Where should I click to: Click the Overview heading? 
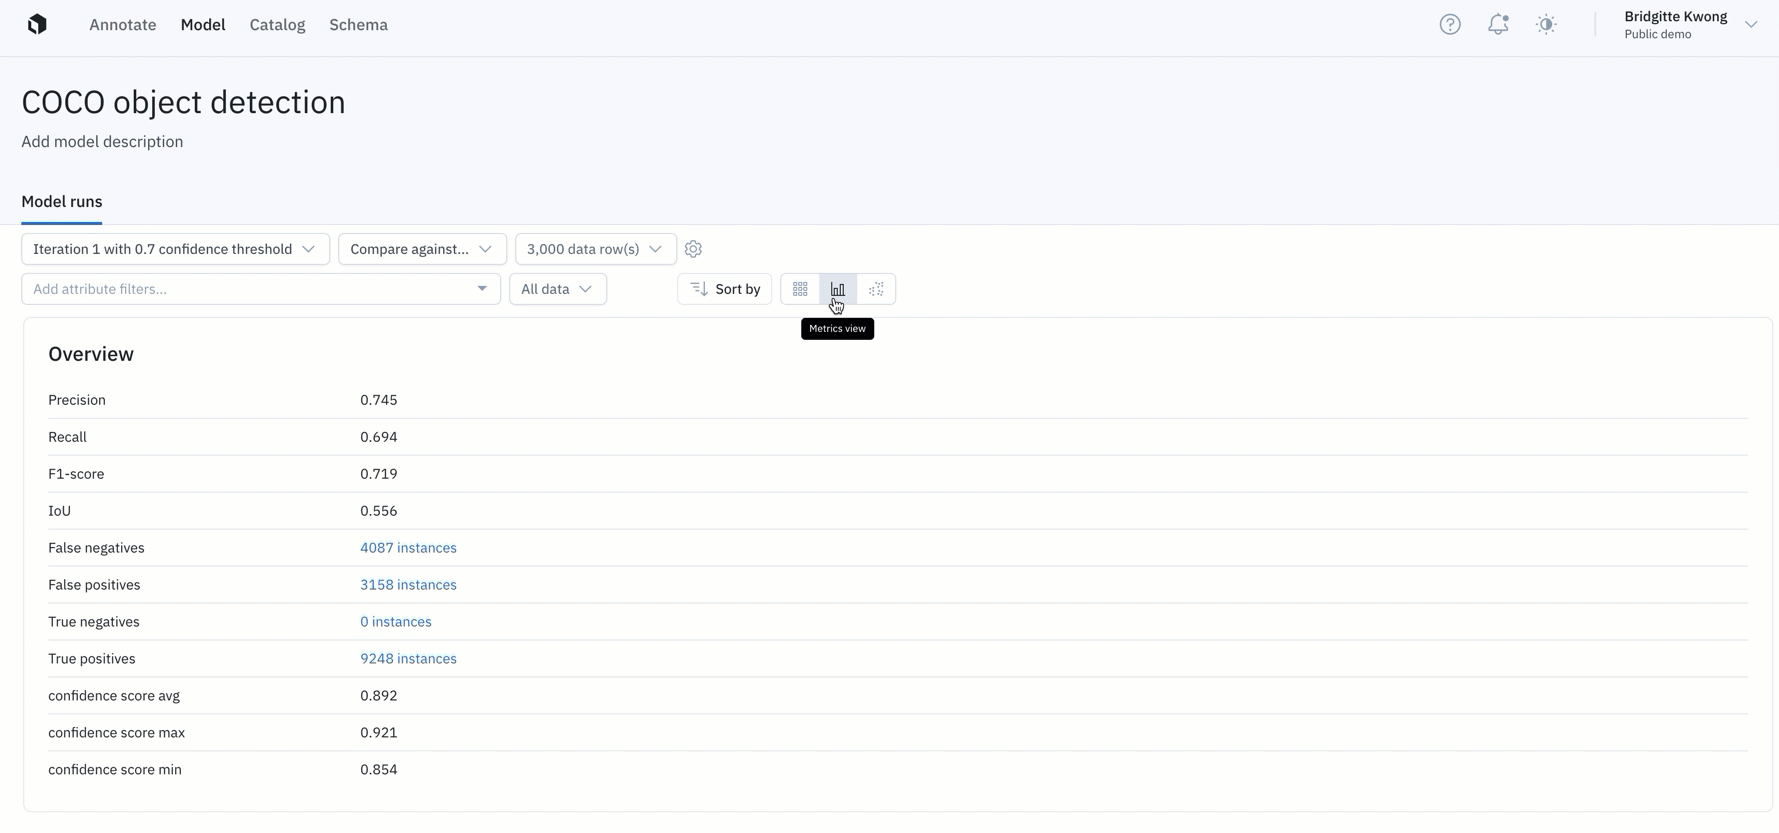click(x=91, y=354)
